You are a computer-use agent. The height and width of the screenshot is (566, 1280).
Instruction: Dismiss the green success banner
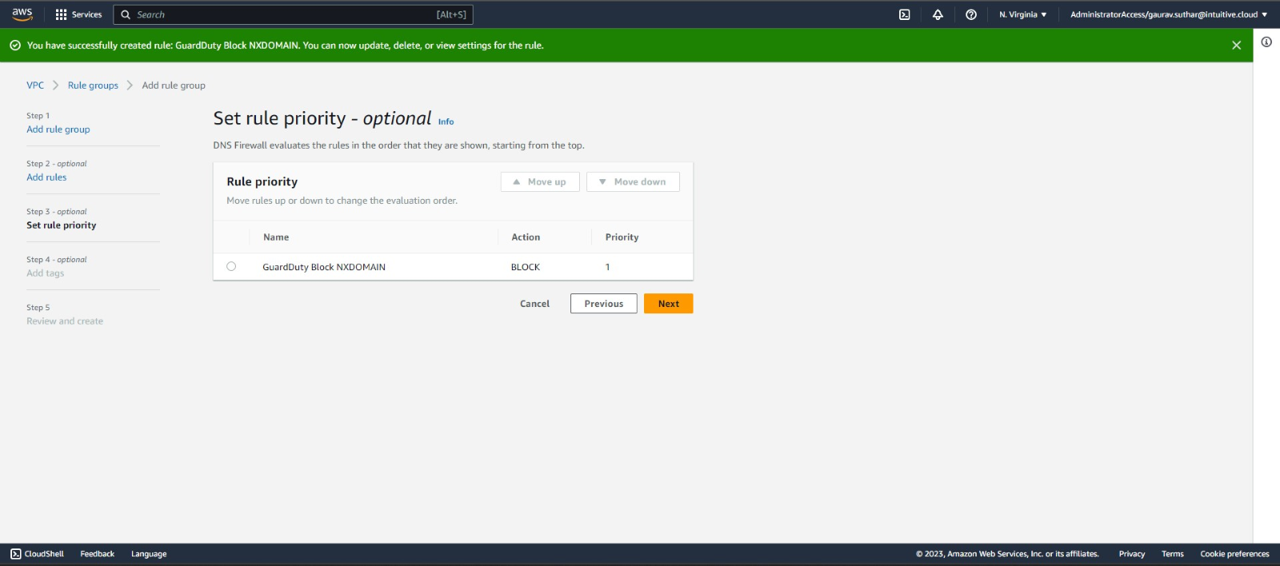[x=1236, y=45]
